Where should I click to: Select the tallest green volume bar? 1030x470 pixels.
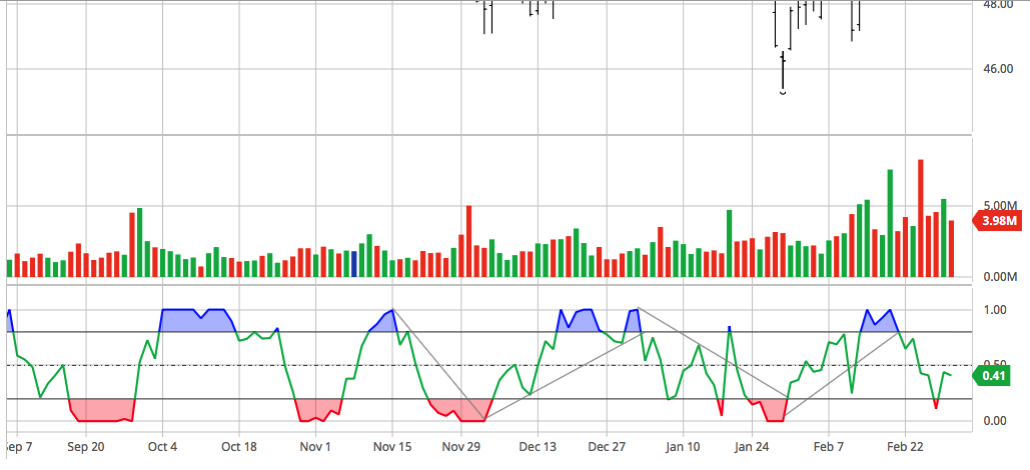[890, 223]
